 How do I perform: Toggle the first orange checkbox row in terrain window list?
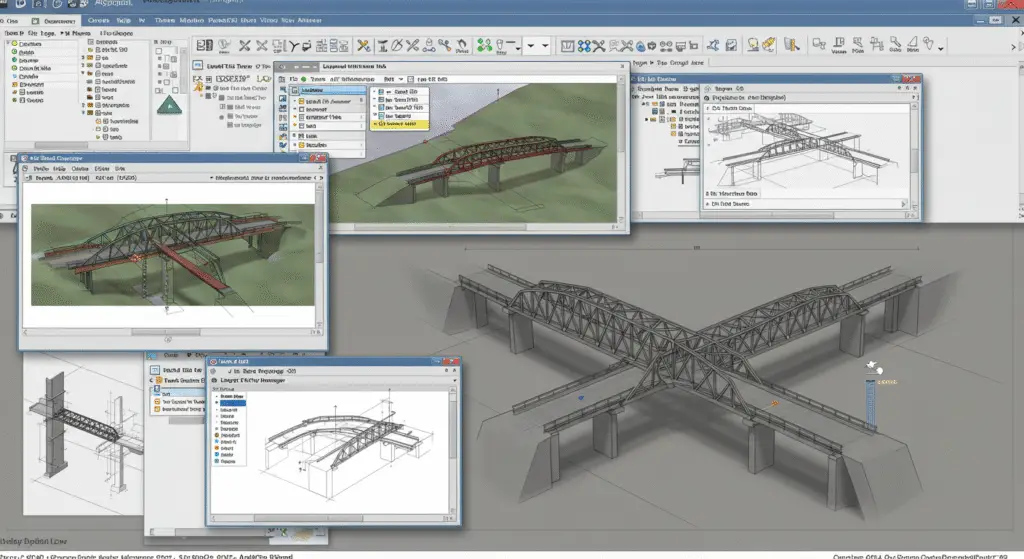(x=328, y=101)
